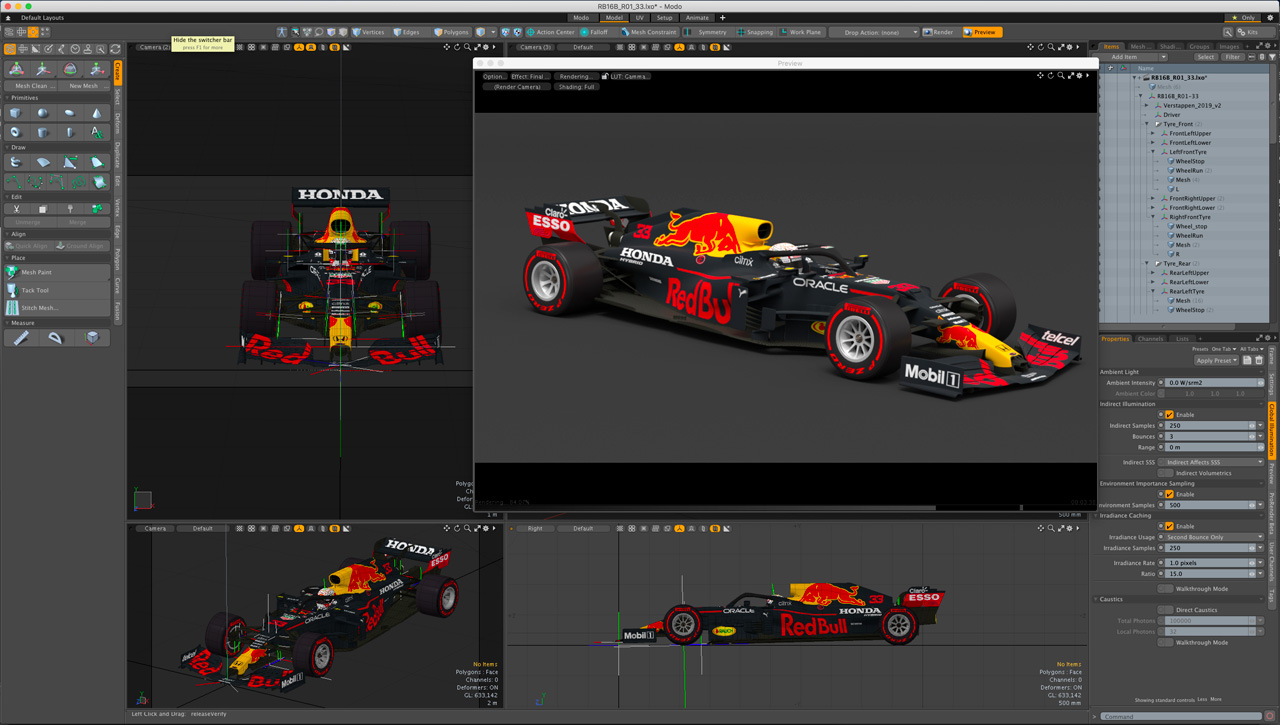Screen dimensions: 1280x725
Task: Click into the Command input field
Action: [x=1180, y=716]
